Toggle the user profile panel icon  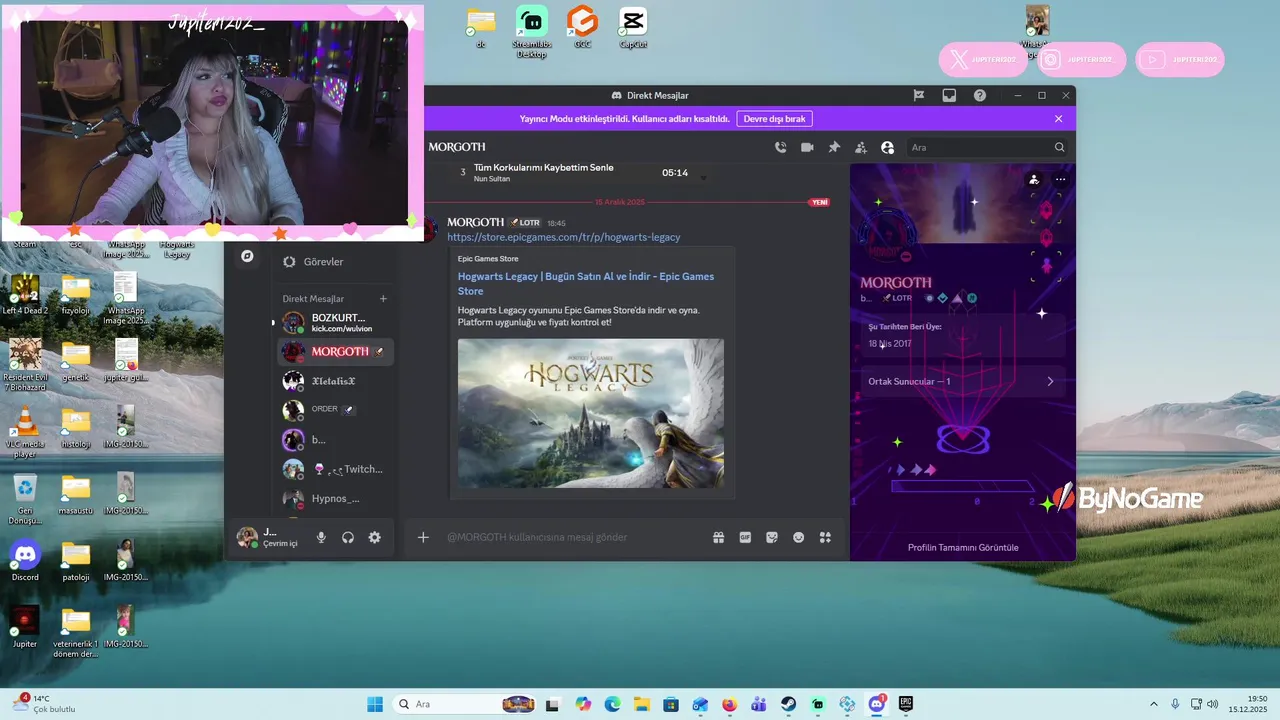point(887,147)
